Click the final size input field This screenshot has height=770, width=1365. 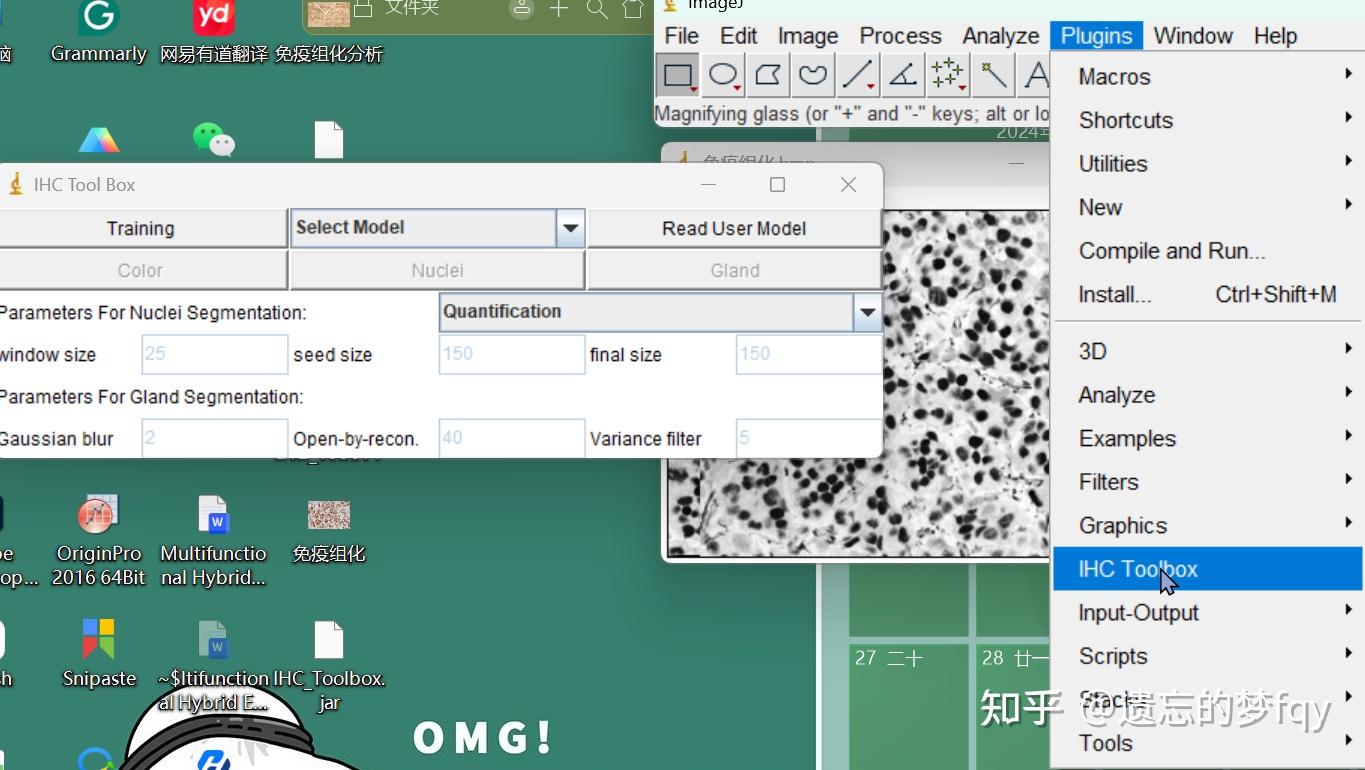click(808, 354)
